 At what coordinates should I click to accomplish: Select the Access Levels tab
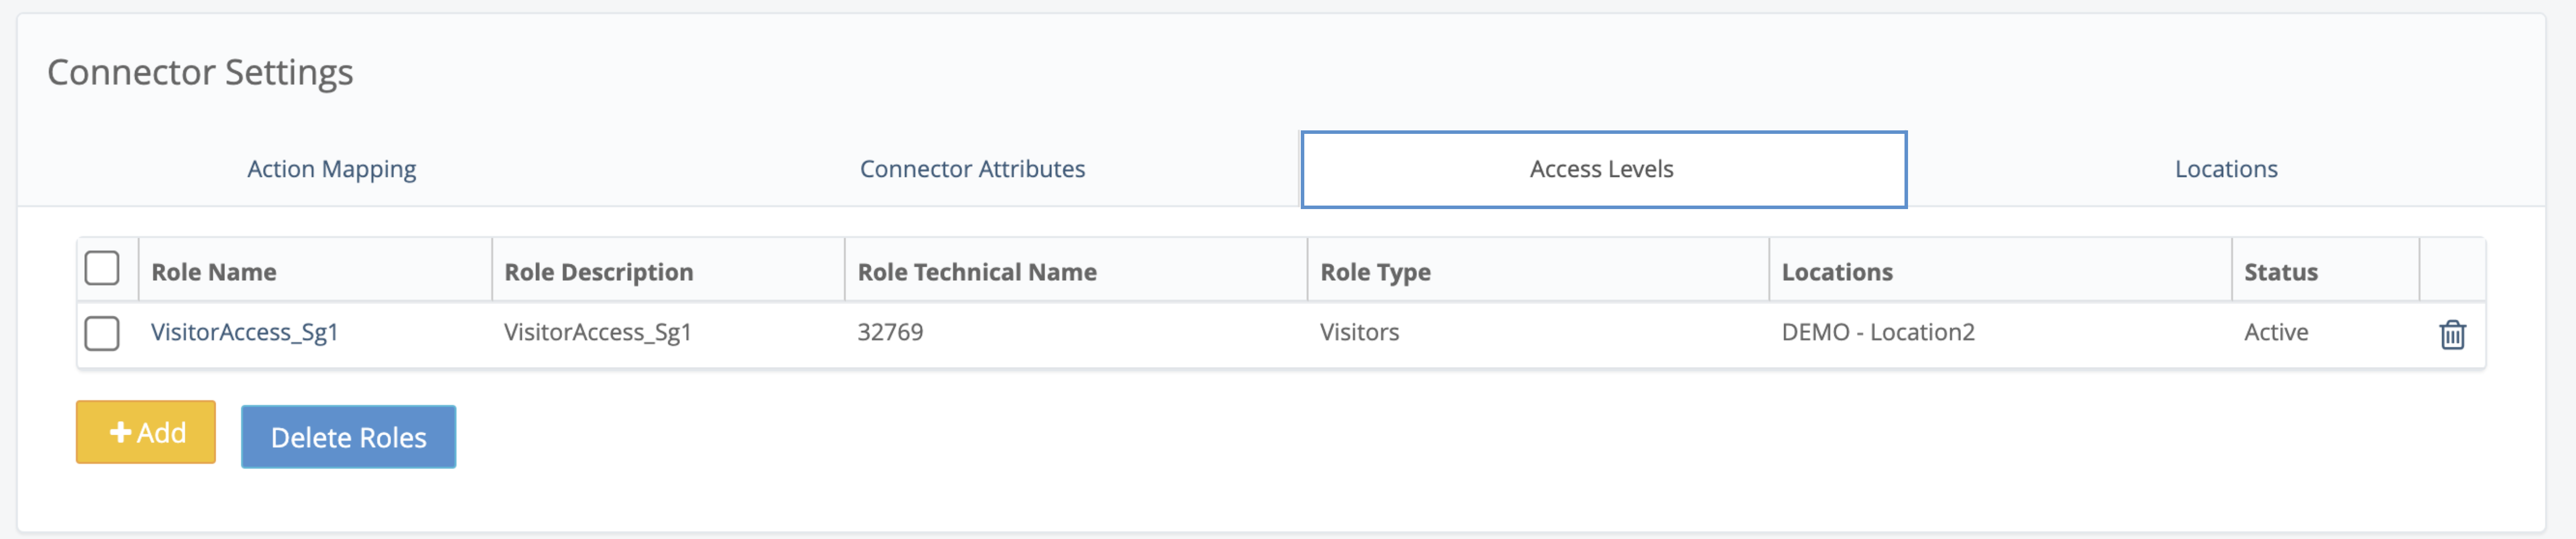point(1603,169)
